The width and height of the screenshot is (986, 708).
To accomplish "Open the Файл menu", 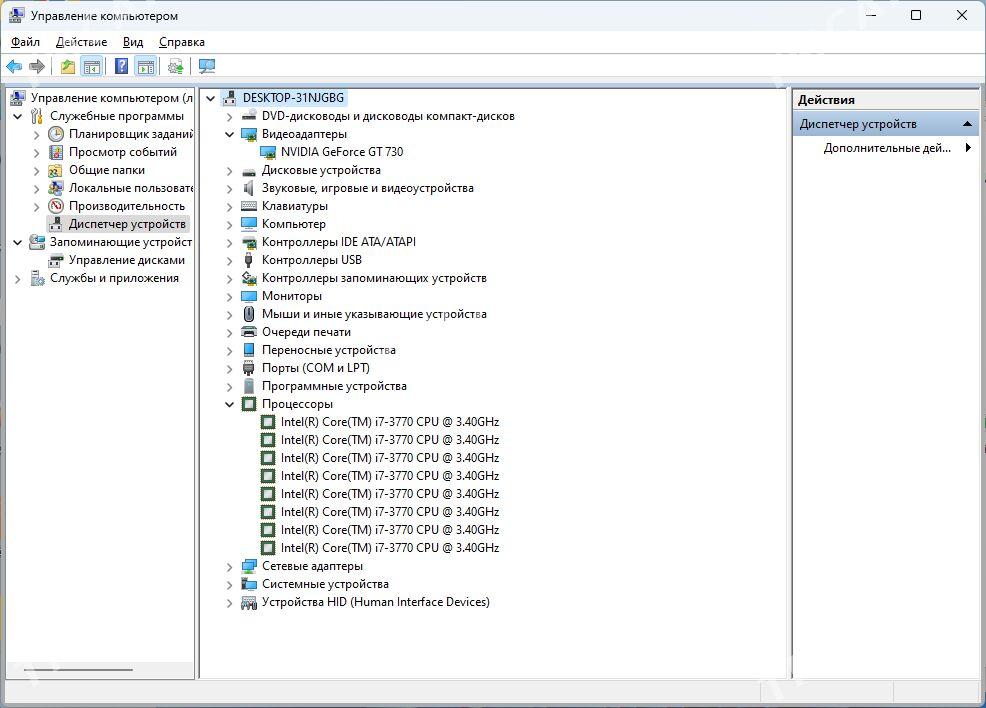I will 25,42.
